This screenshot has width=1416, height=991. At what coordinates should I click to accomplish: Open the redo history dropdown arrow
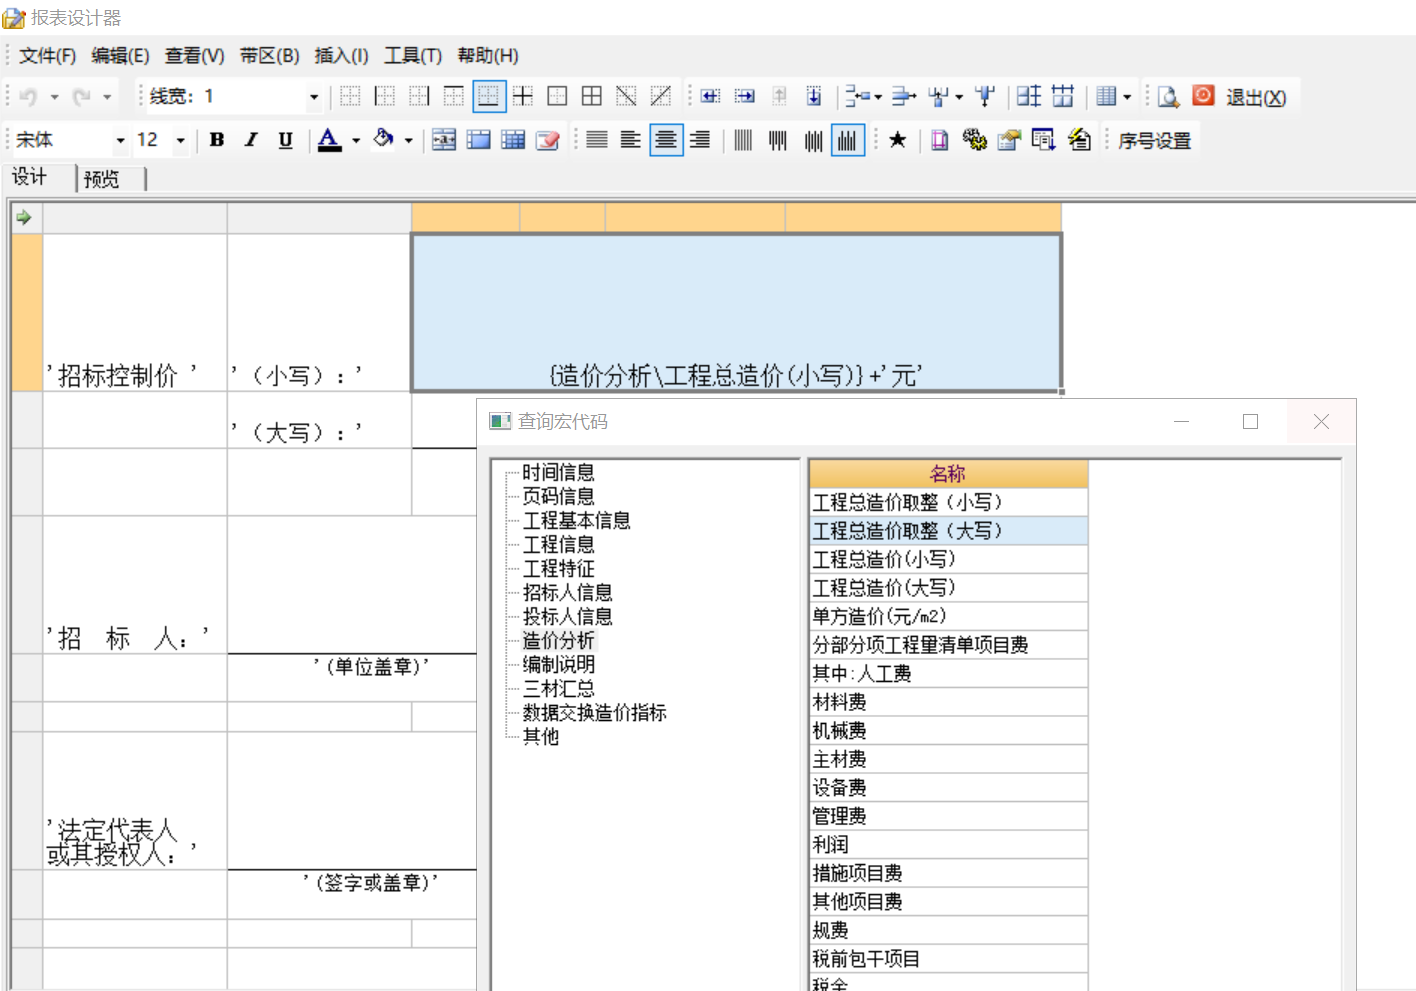(x=107, y=98)
